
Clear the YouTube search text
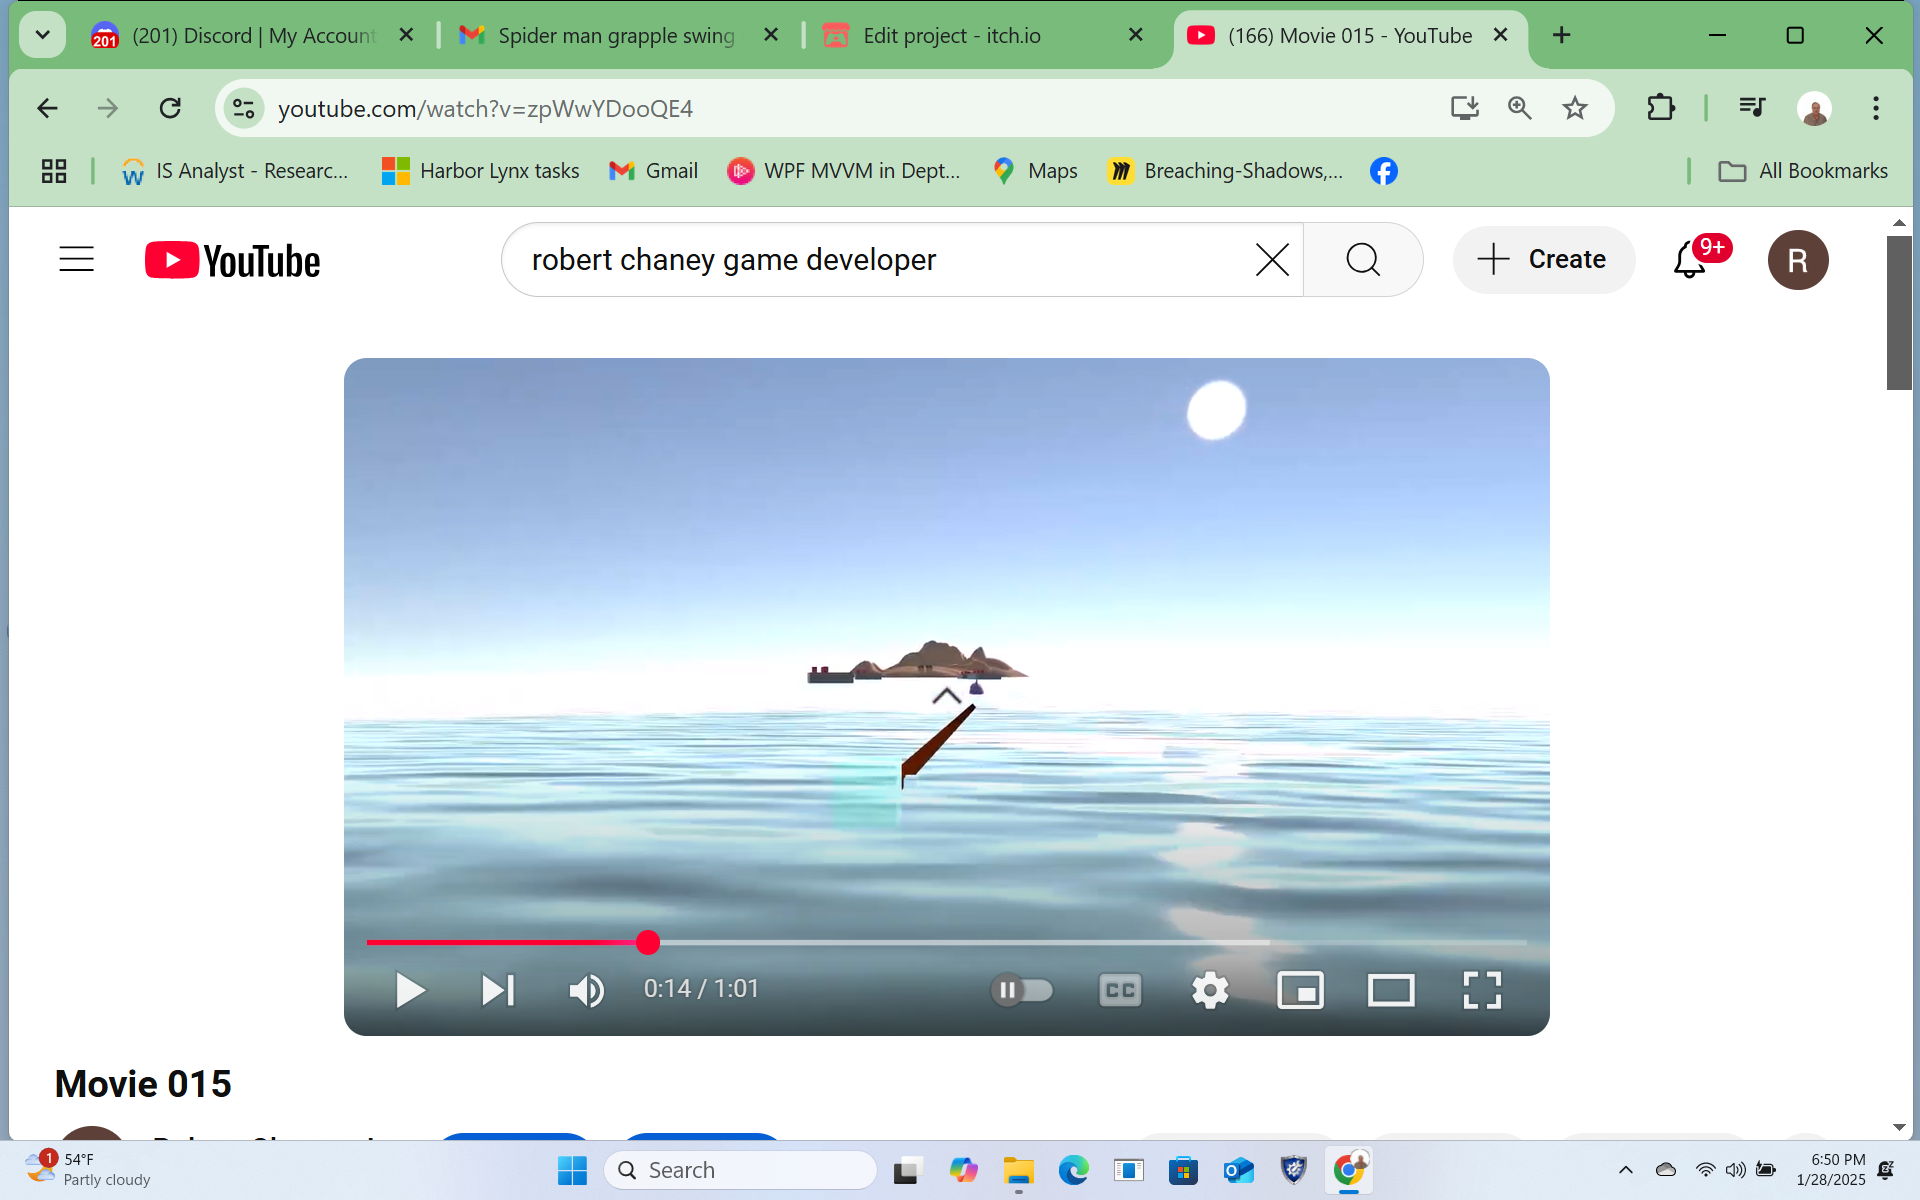[1271, 260]
